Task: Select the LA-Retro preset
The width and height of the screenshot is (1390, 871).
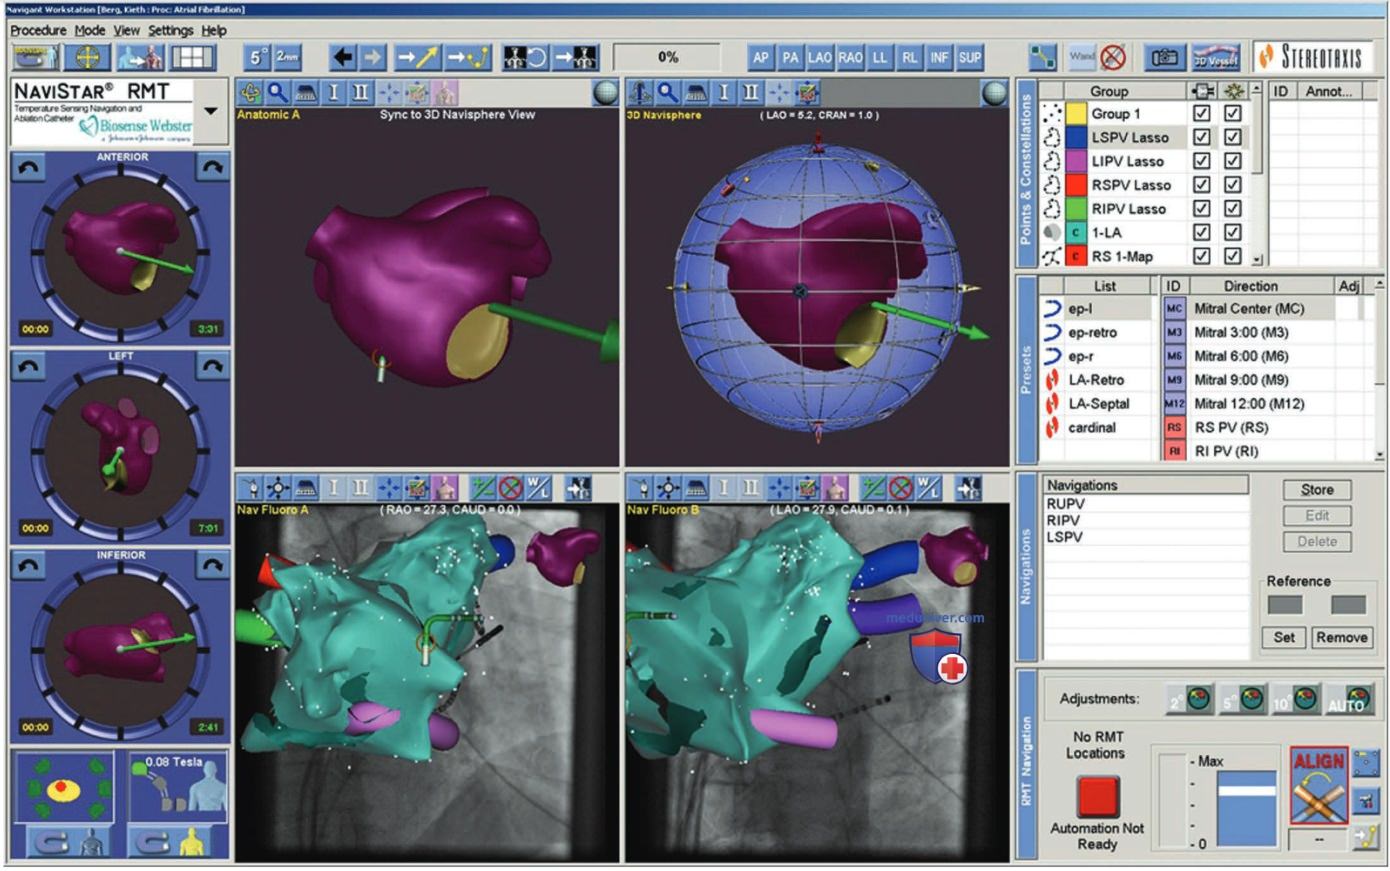Action: 1095,380
